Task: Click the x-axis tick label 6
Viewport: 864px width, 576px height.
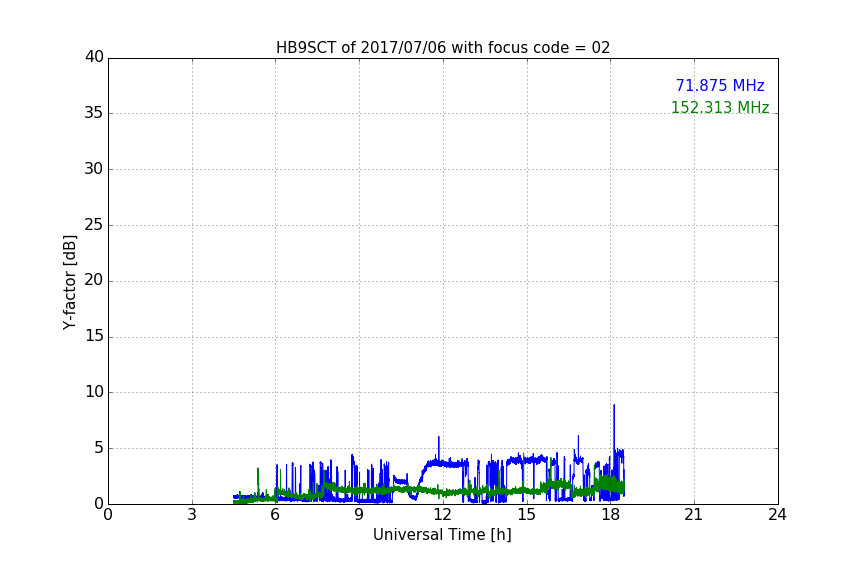Action: (275, 515)
